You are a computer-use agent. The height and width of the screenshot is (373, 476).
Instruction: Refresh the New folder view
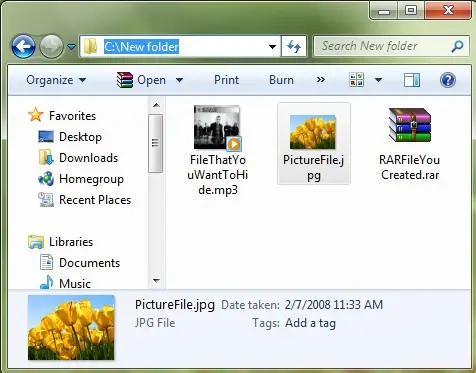click(x=294, y=46)
